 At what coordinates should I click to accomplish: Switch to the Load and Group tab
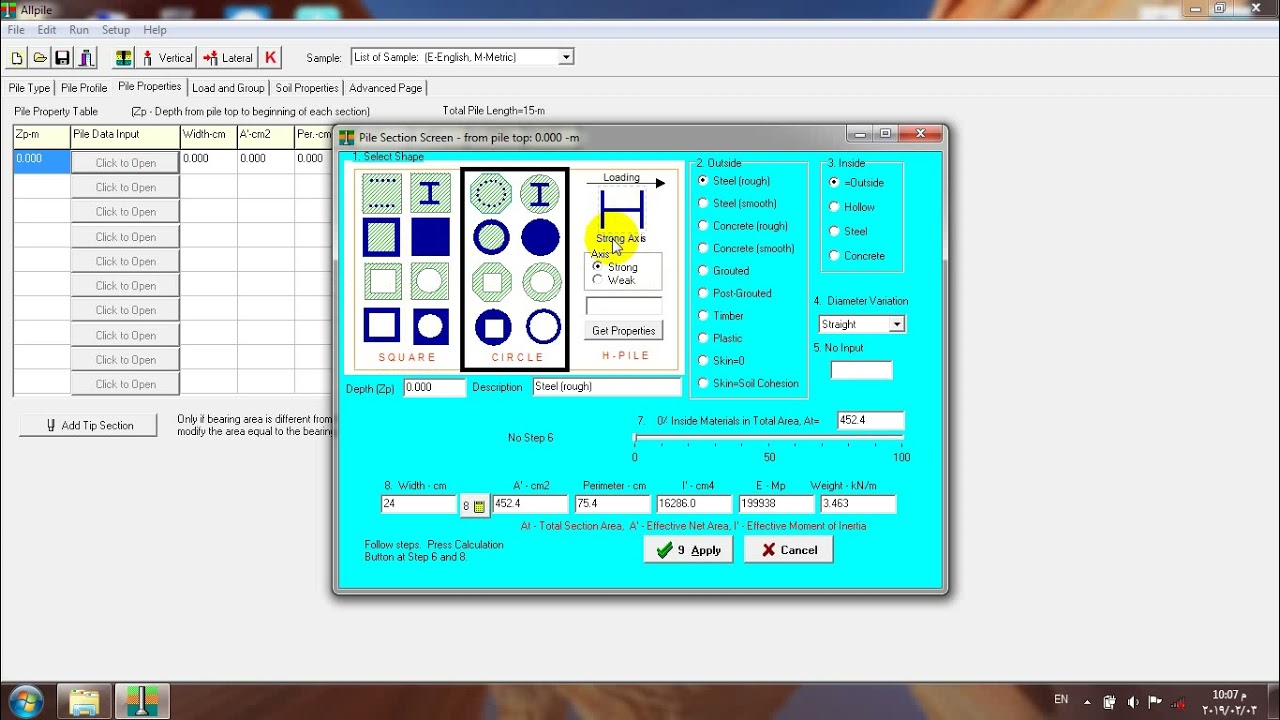(228, 88)
